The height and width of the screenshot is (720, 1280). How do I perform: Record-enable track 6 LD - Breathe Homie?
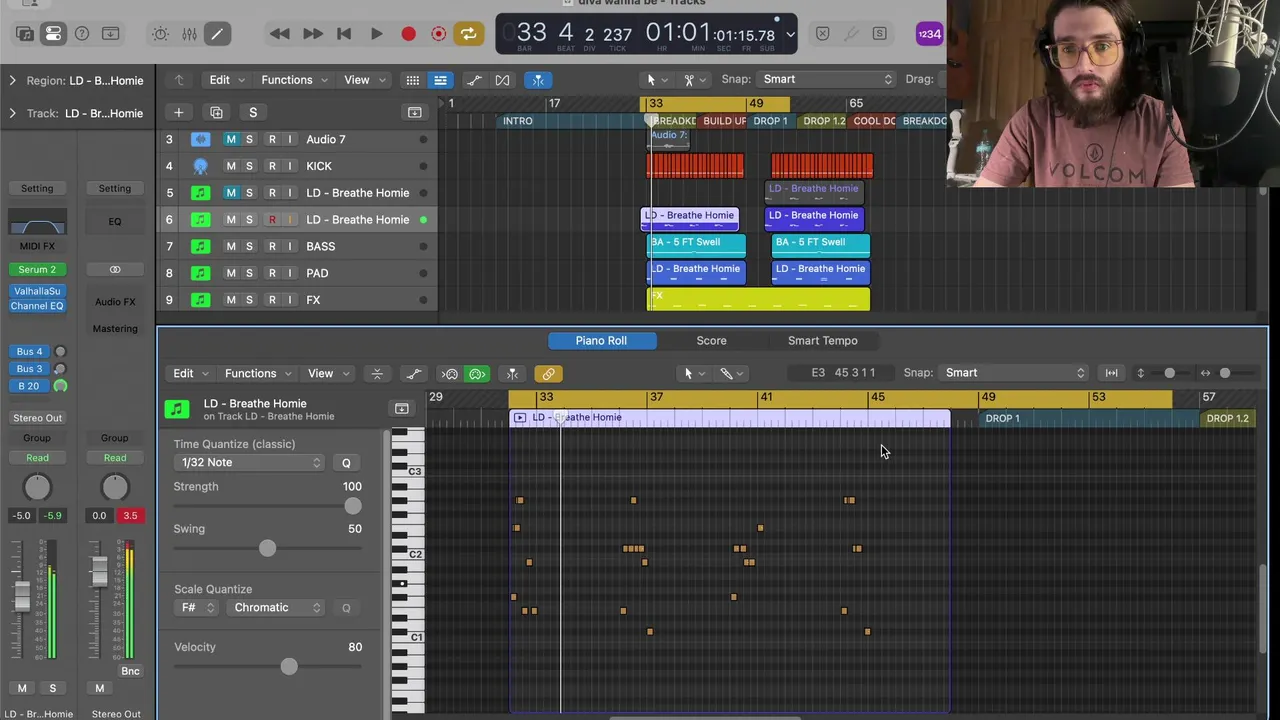pos(272,219)
